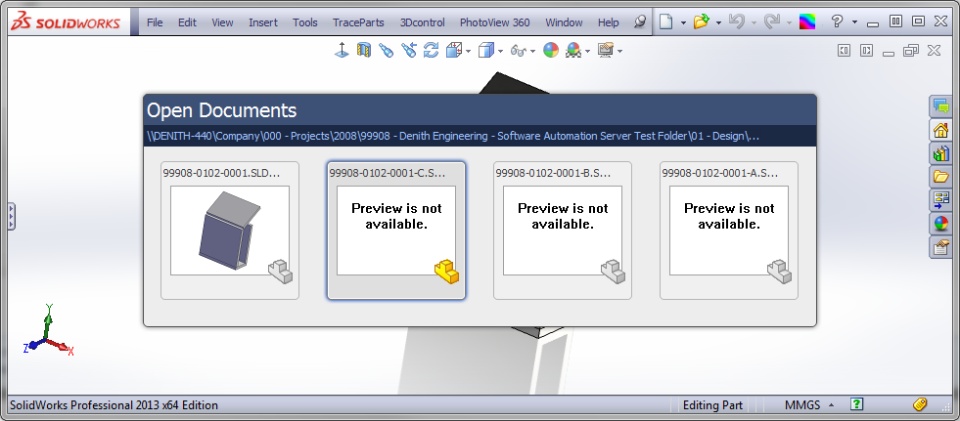Click the Display Style shaded cube icon

[486, 50]
